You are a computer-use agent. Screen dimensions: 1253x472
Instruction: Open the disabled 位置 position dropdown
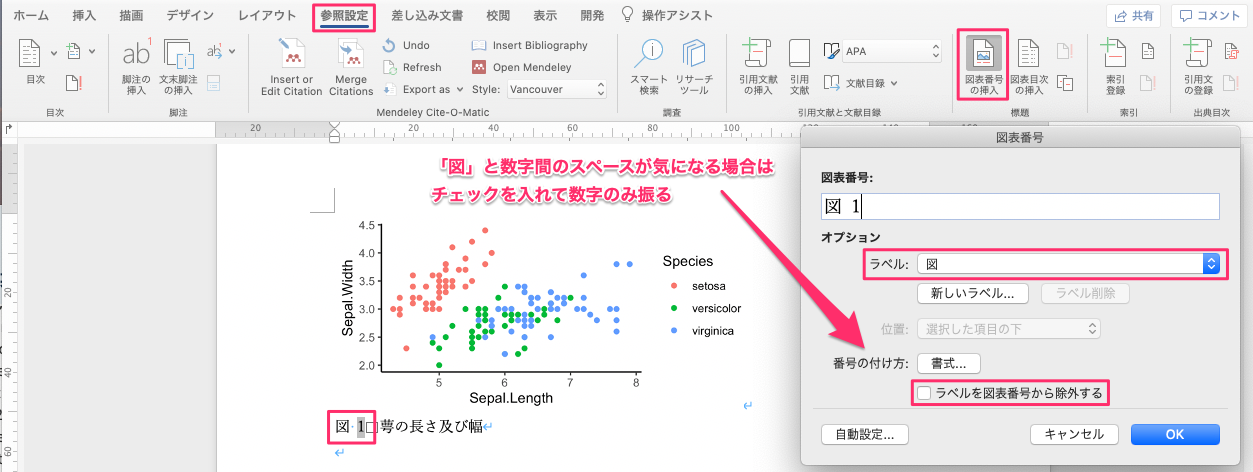[x=1009, y=328]
